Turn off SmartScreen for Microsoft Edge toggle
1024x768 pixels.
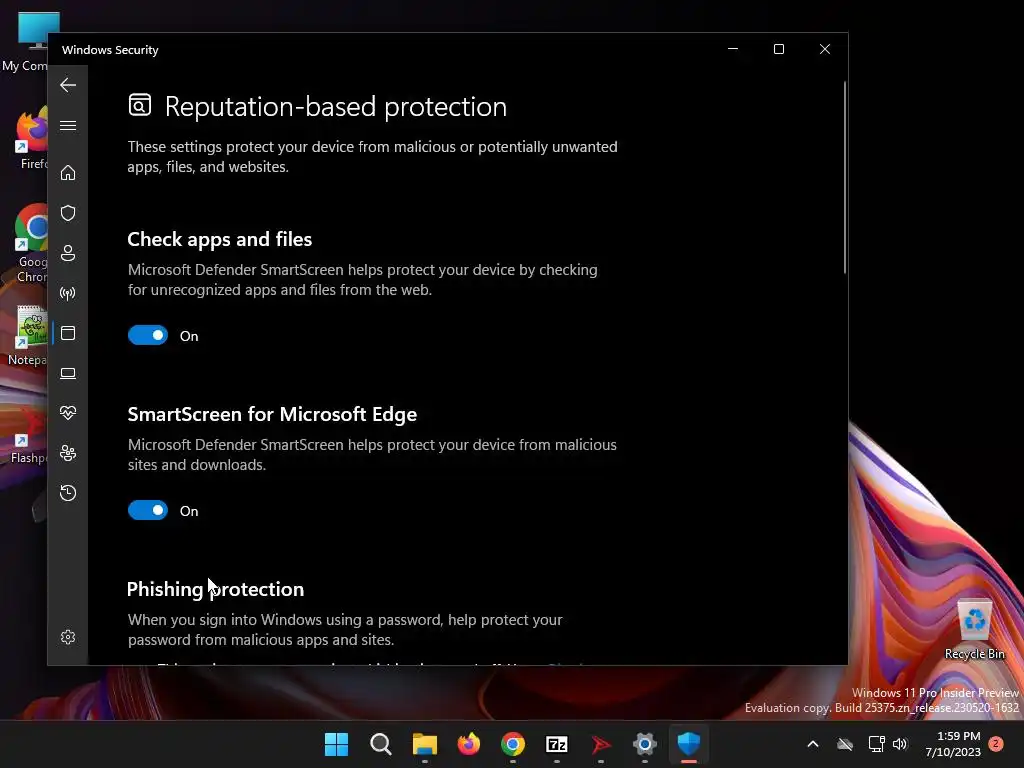pos(148,511)
